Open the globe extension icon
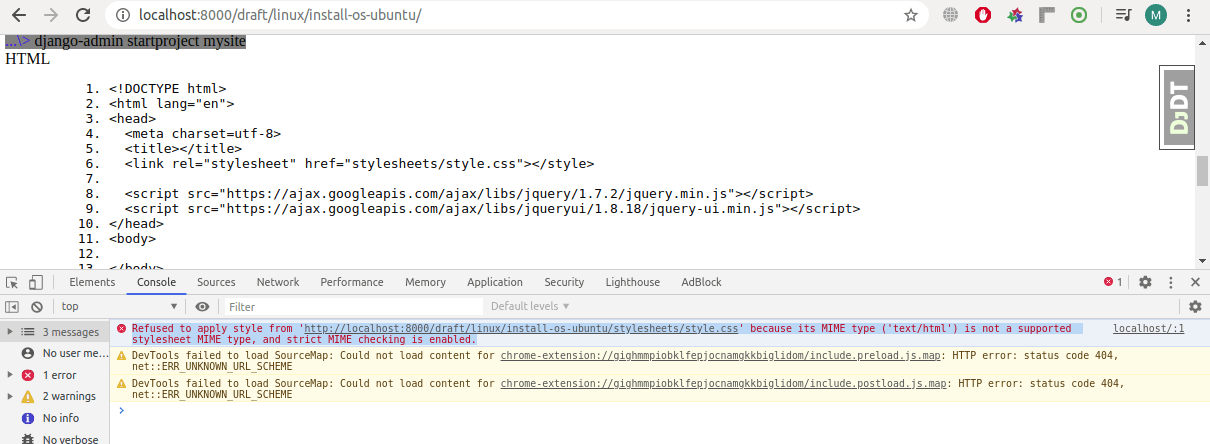Screen dimensions: 1210x444 (x=950, y=15)
